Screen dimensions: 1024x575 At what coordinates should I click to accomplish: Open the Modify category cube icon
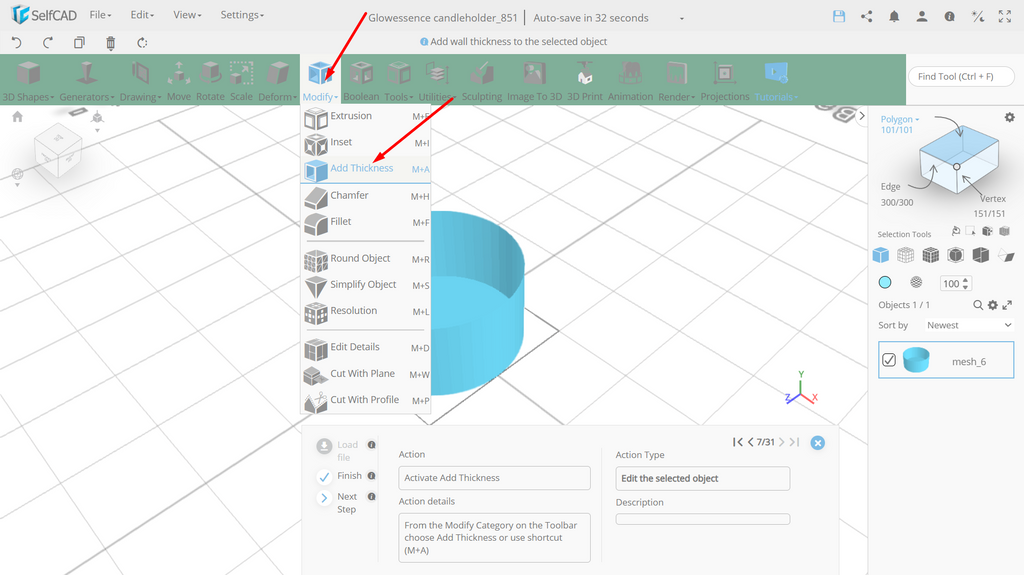pos(320,73)
